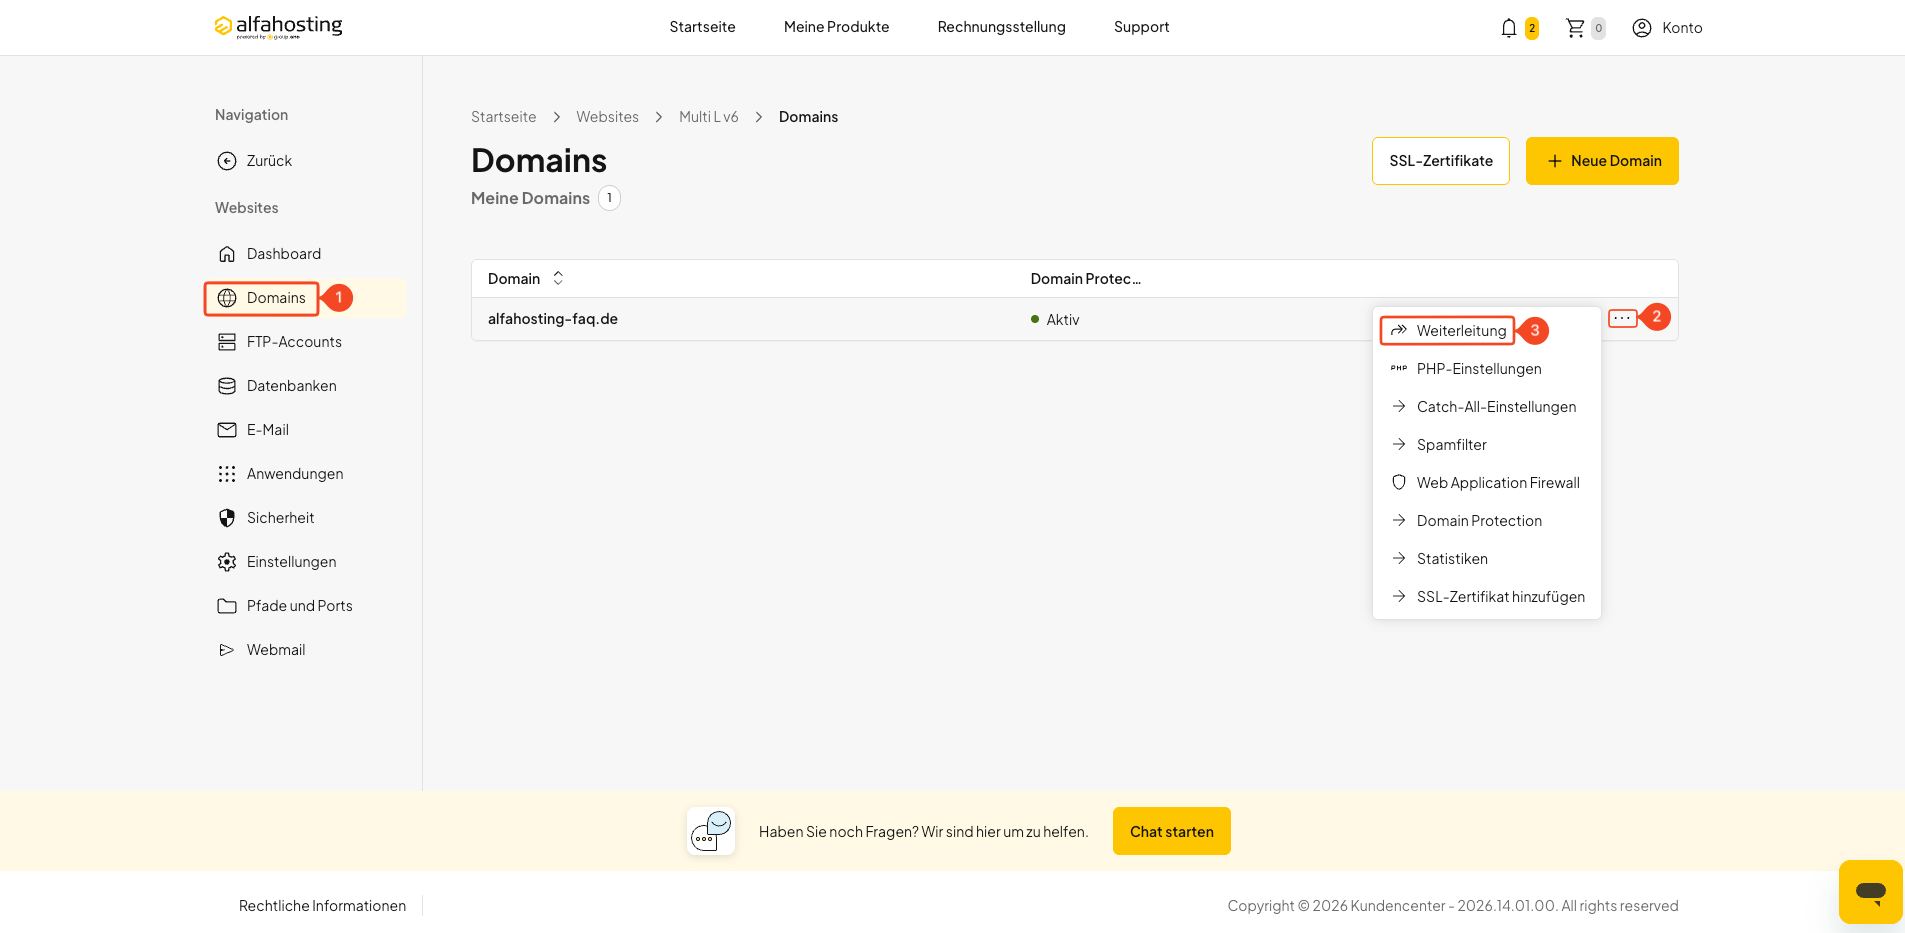Click Startseite in the breadcrumb

tap(503, 117)
